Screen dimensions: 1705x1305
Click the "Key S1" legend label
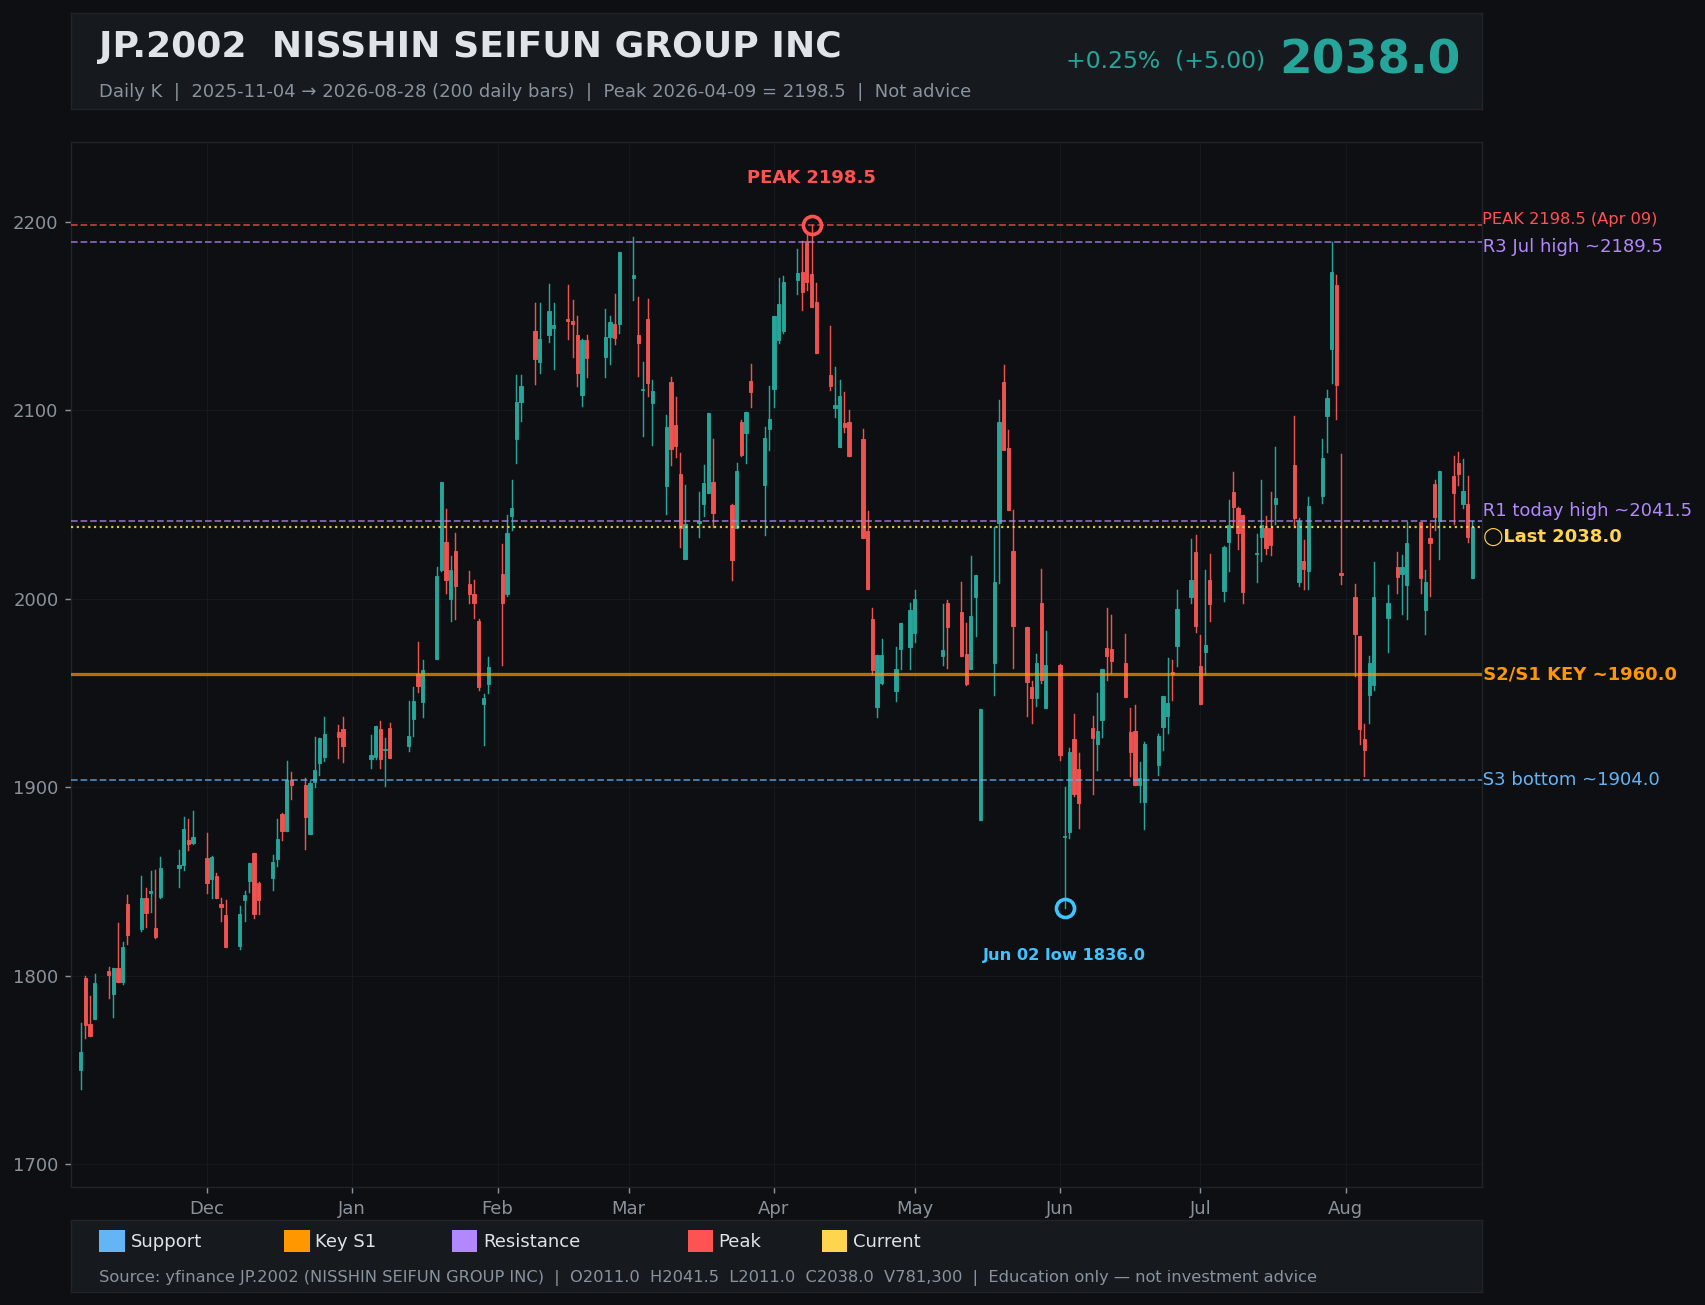click(x=346, y=1241)
